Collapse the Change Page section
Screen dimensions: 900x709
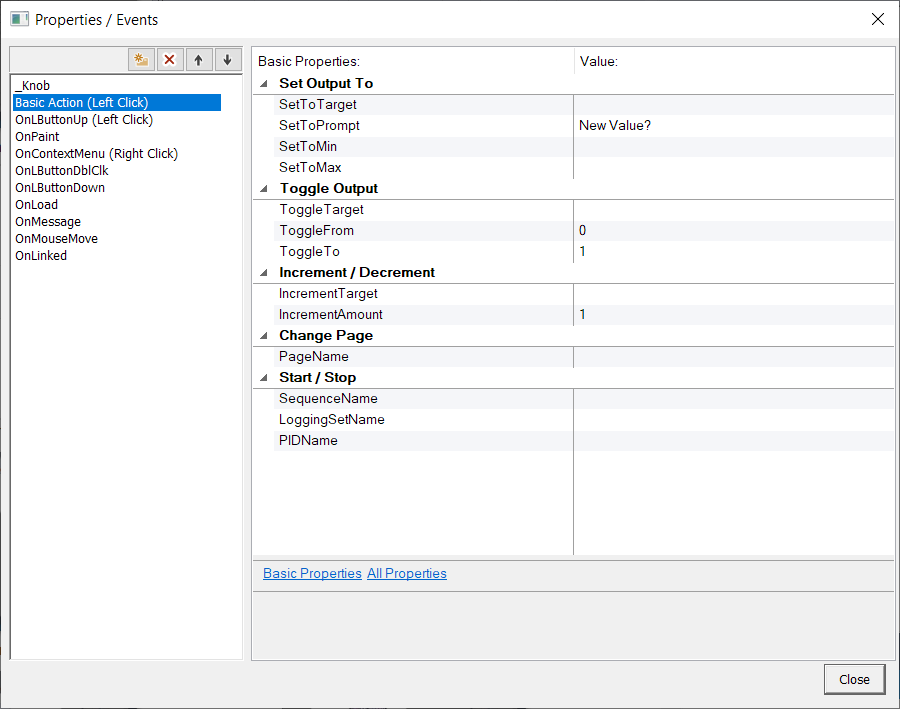point(264,336)
